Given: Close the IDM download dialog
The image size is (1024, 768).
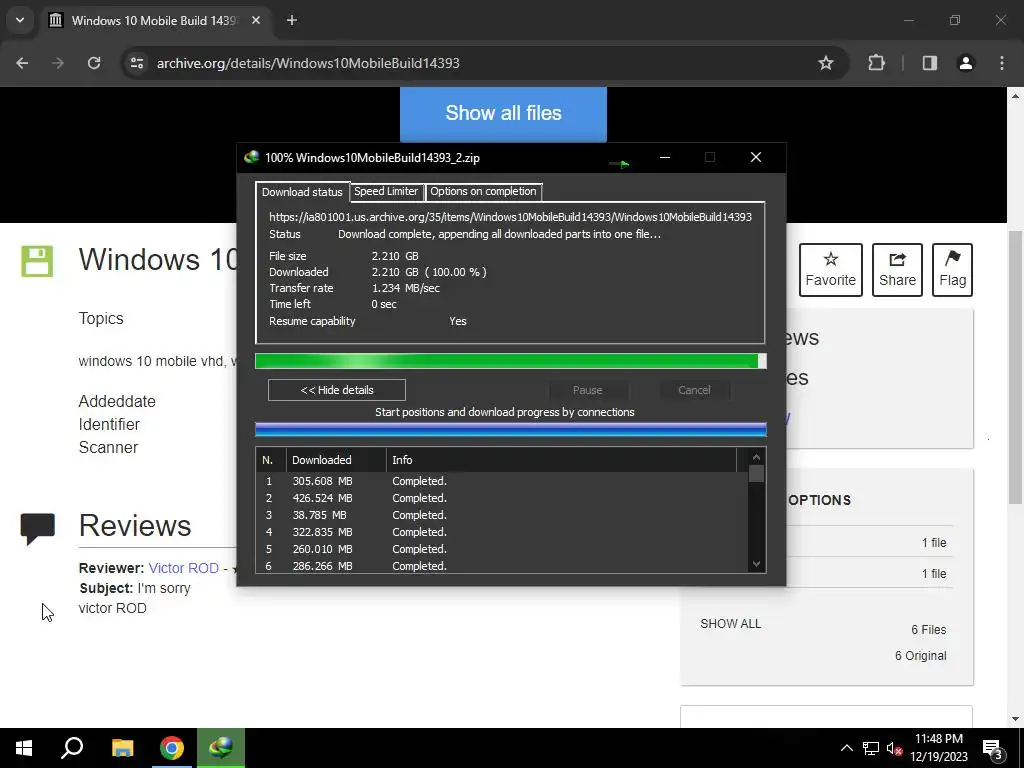Looking at the screenshot, I should [x=756, y=157].
